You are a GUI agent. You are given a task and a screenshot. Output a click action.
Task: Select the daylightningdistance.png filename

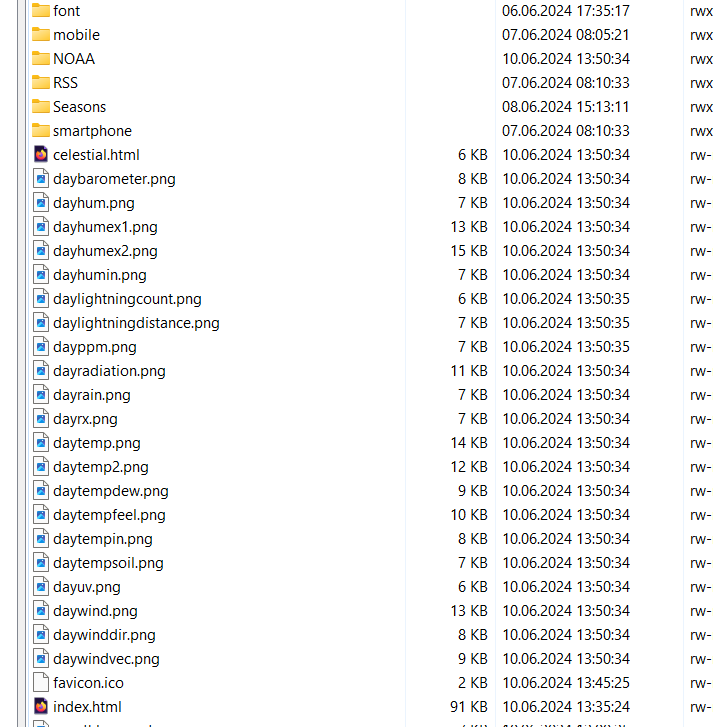[x=136, y=322]
